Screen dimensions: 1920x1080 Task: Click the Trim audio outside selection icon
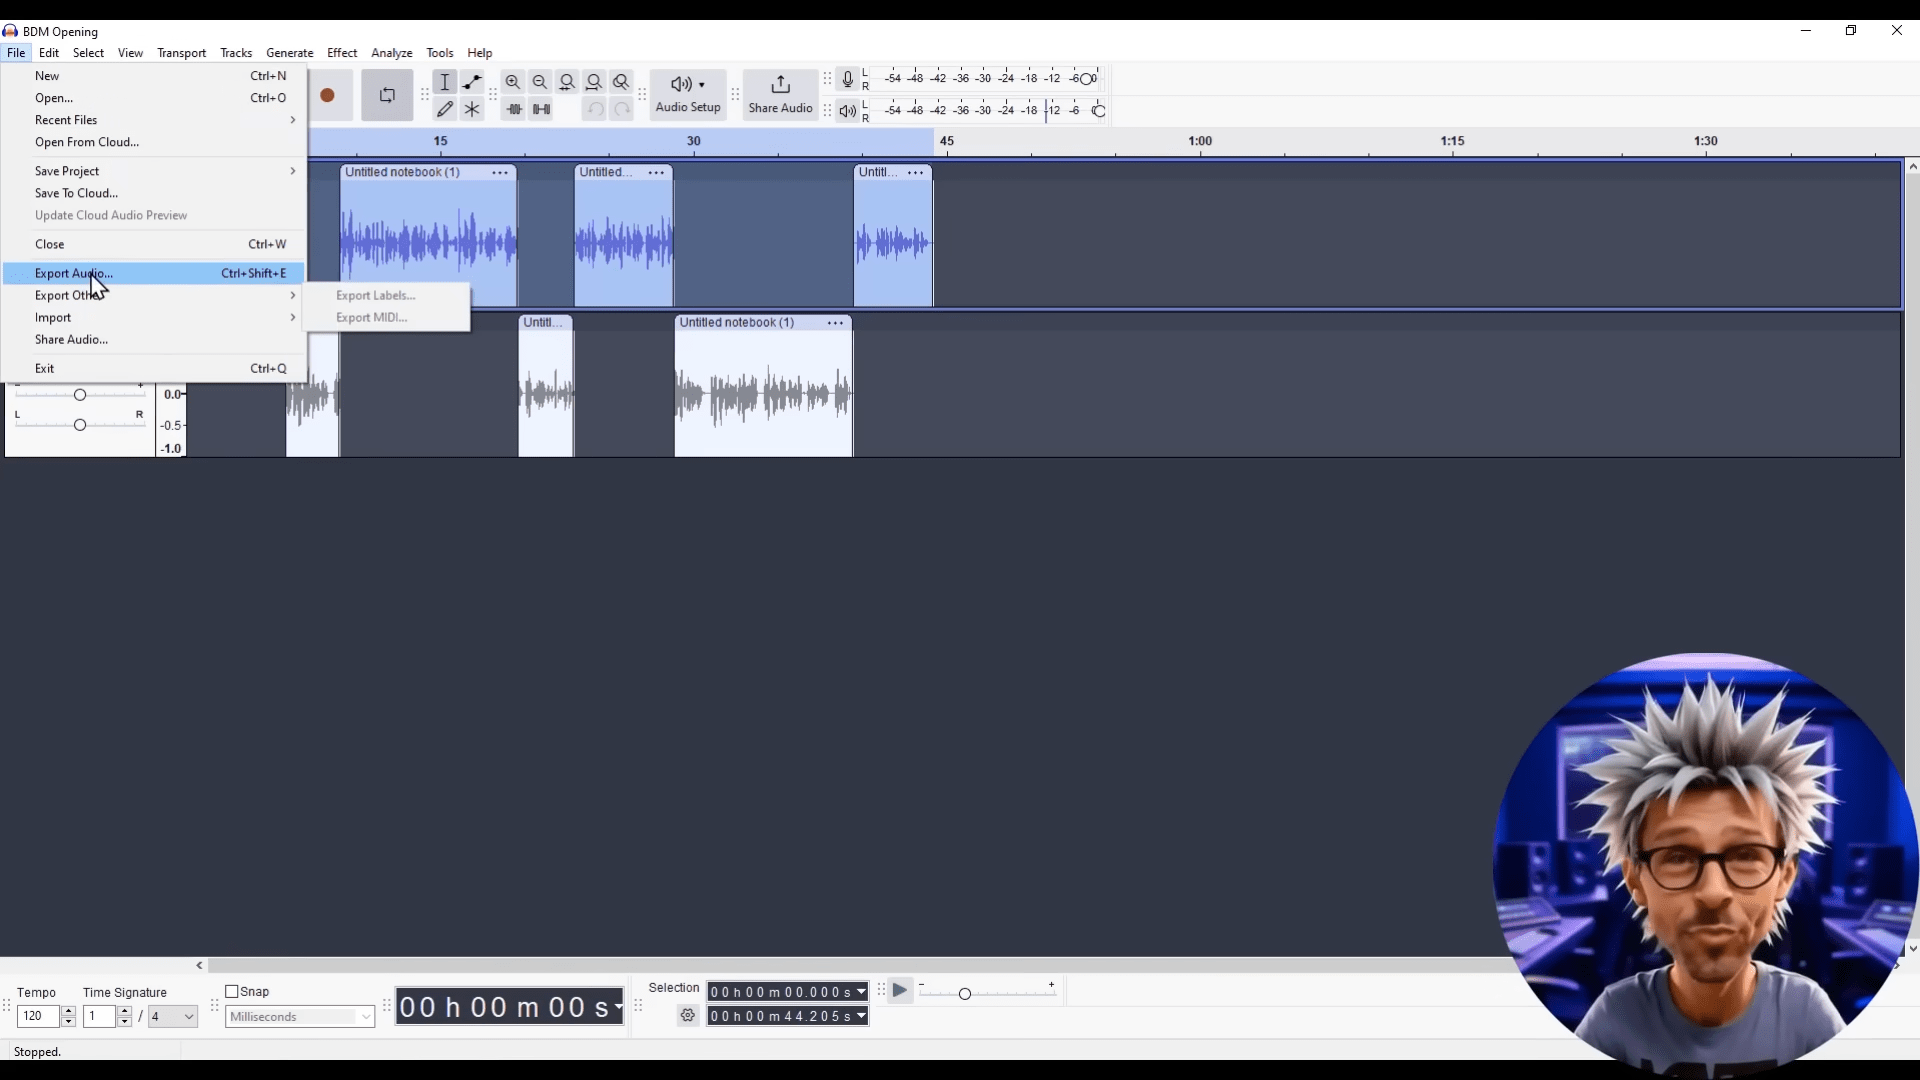tap(514, 109)
